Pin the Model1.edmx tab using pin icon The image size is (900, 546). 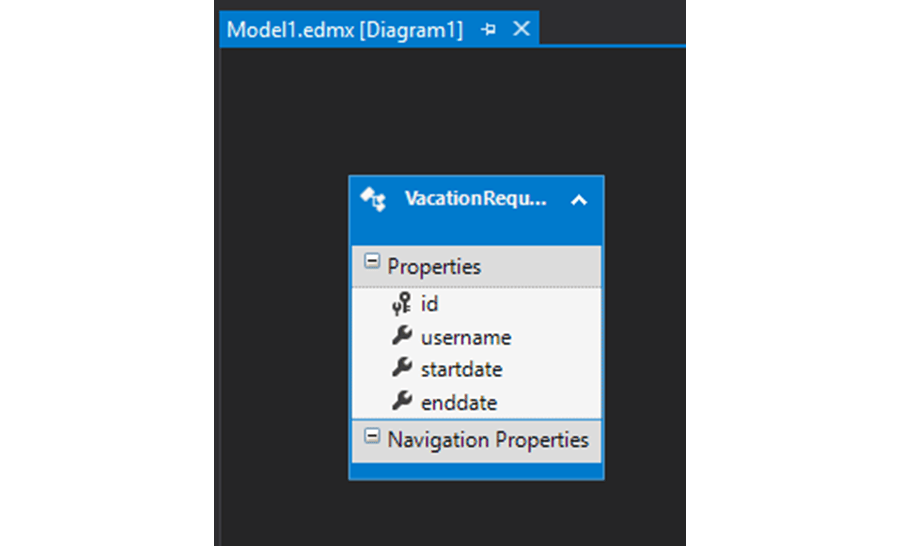488,29
